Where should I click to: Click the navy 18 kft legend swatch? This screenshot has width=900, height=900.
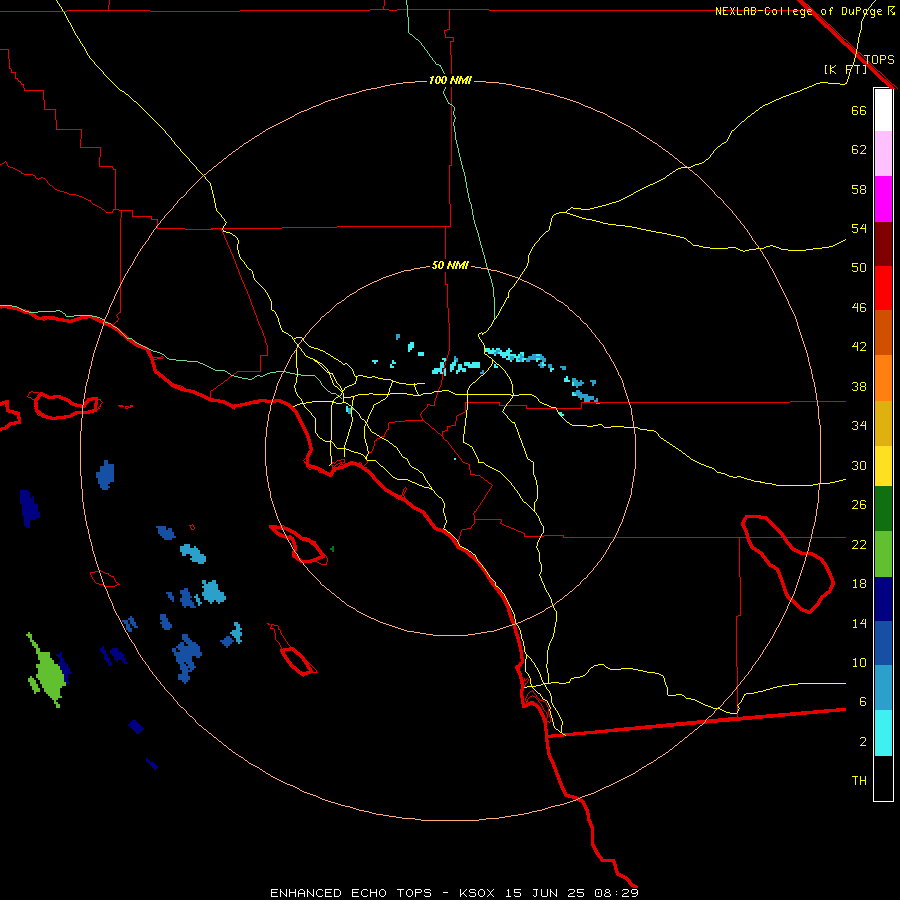[x=883, y=599]
